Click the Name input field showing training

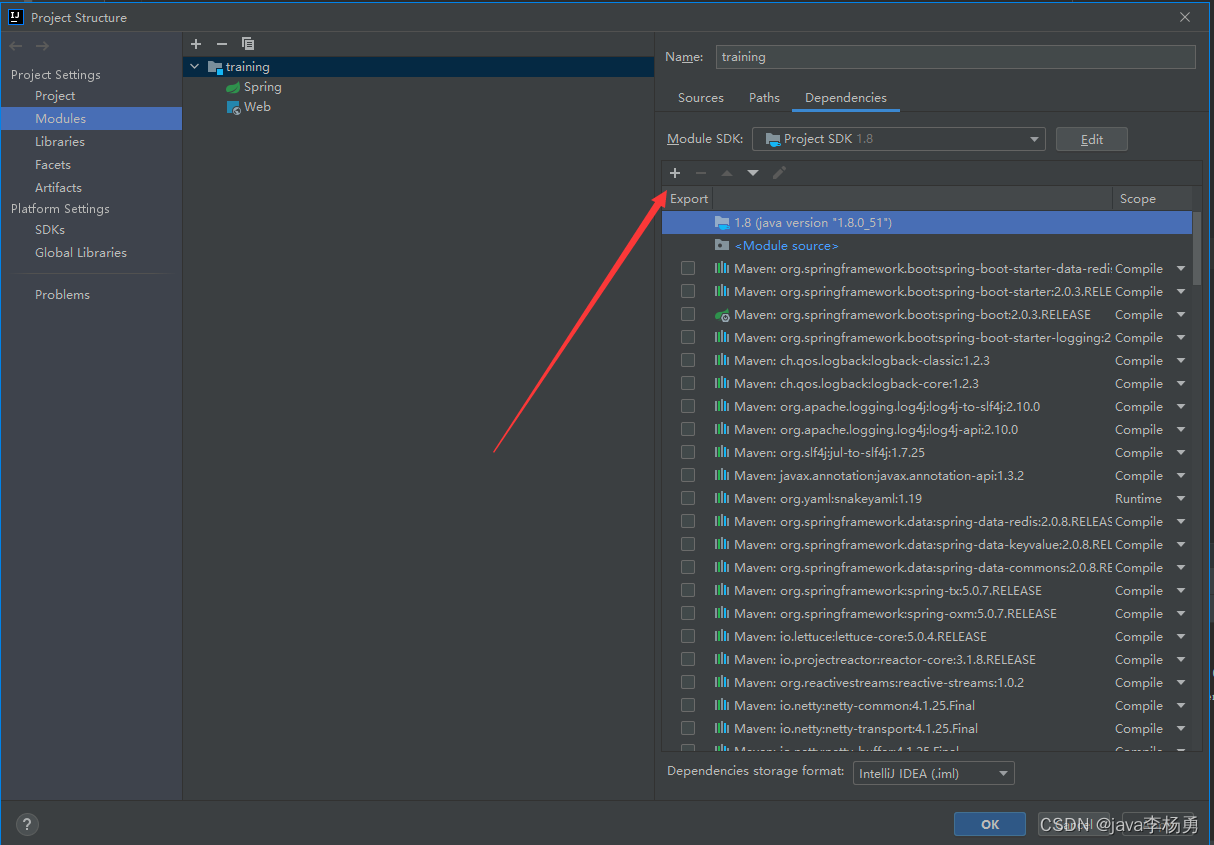point(955,57)
